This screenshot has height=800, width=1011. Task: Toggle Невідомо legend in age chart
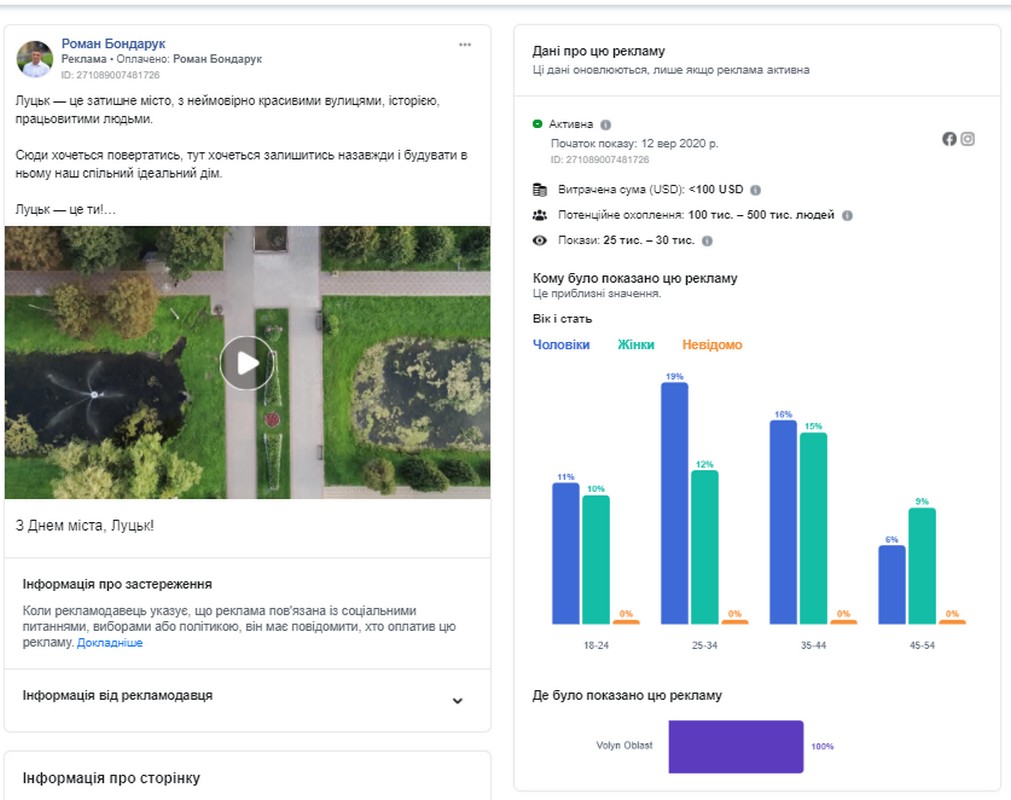[x=712, y=345]
